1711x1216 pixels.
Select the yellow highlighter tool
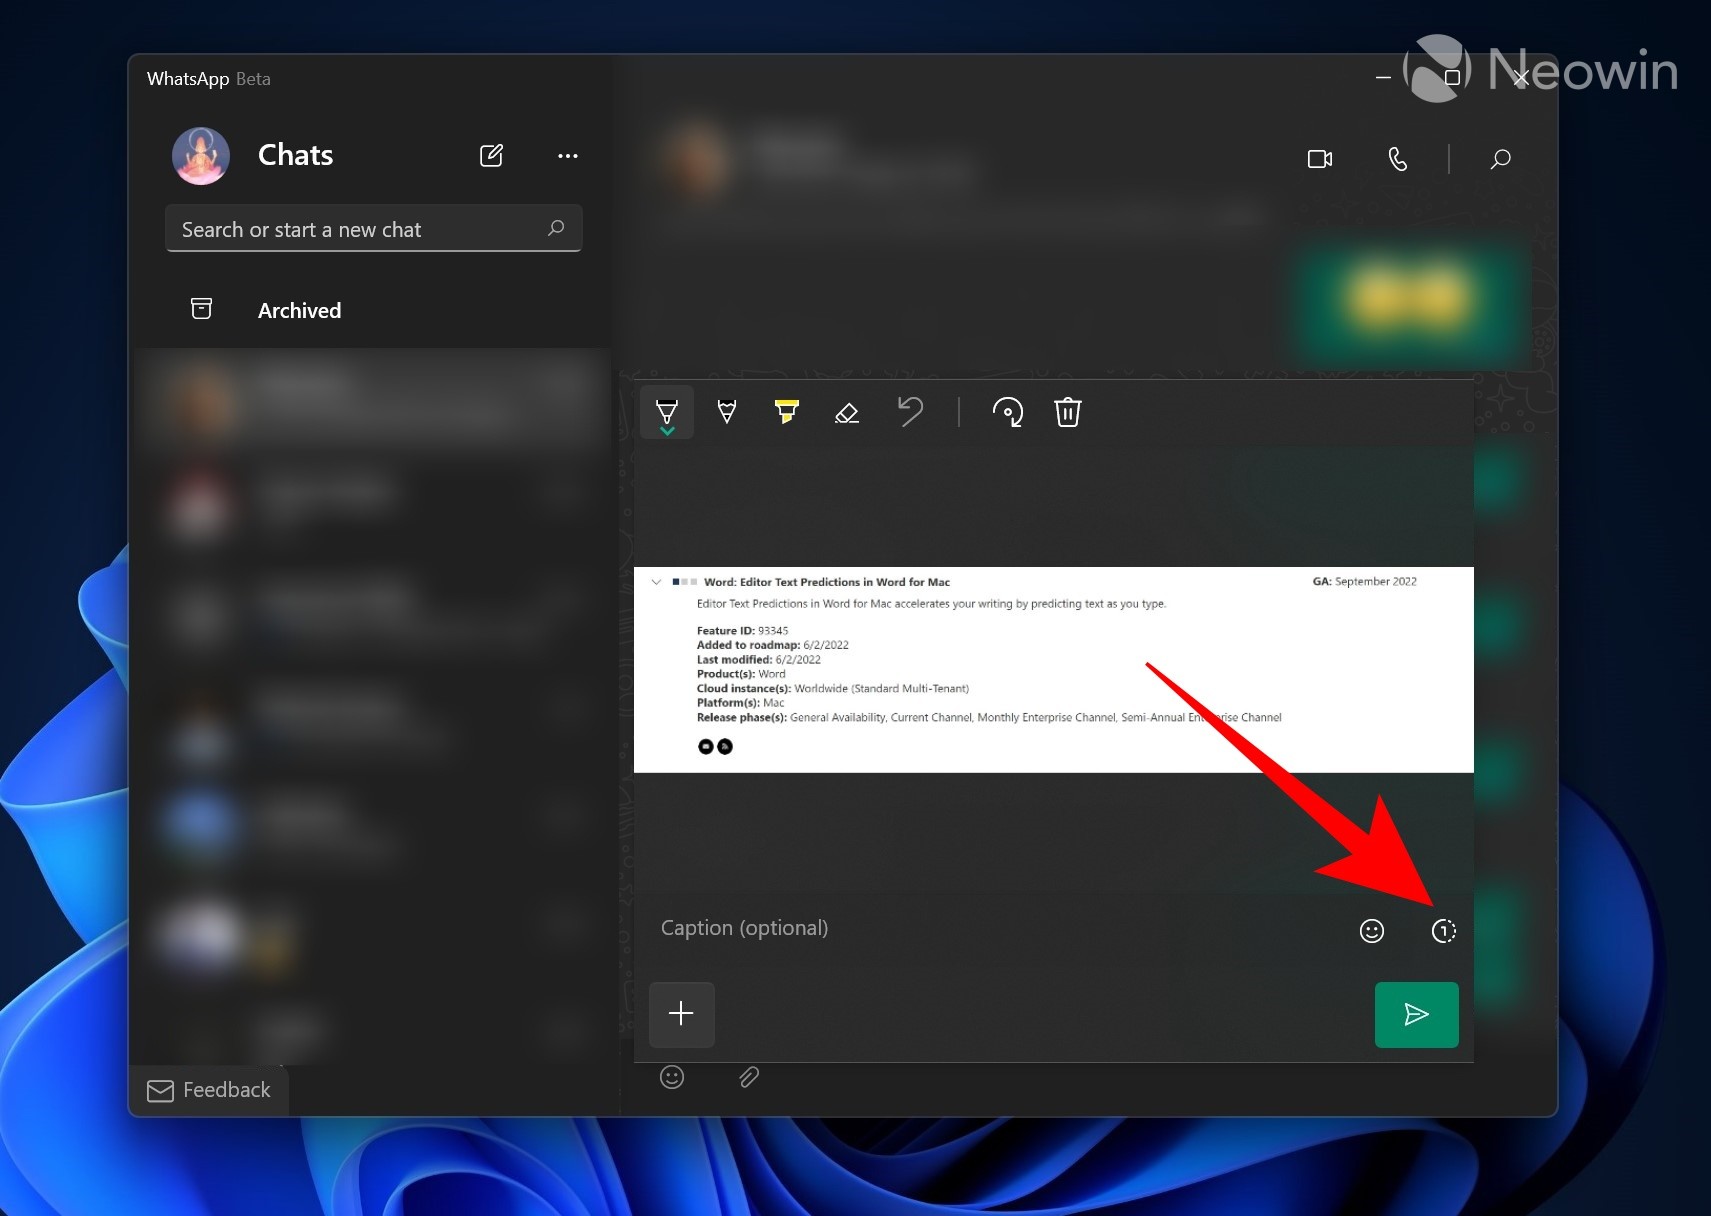pos(787,411)
